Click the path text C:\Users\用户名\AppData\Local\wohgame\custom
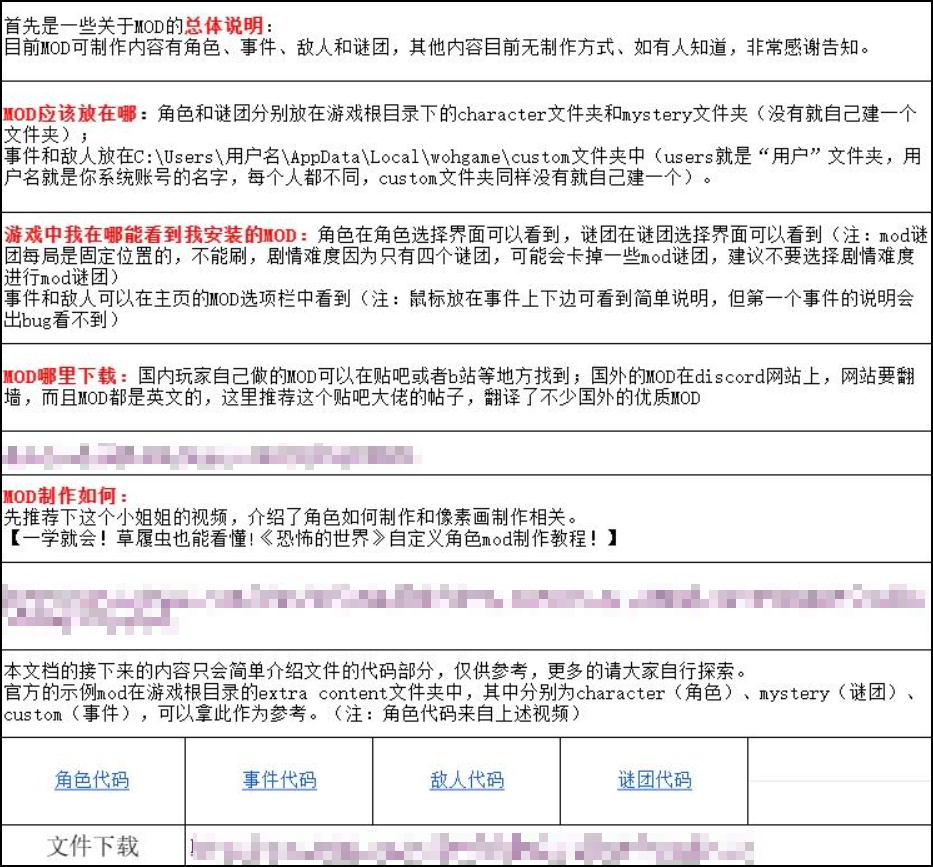933x867 pixels. [x=352, y=156]
